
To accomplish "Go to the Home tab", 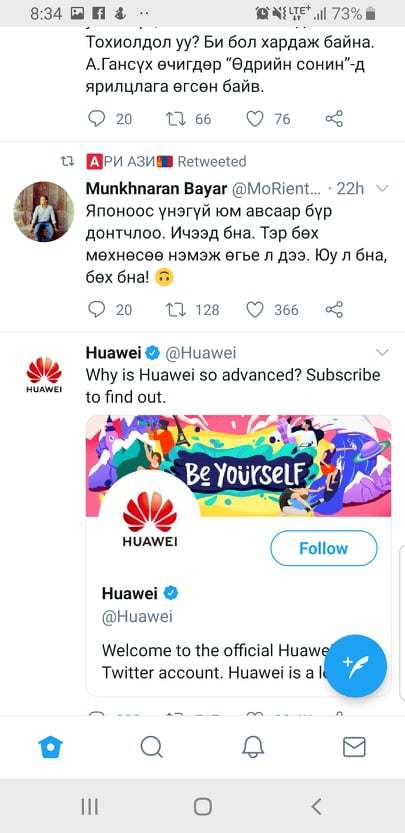I will click(x=51, y=747).
